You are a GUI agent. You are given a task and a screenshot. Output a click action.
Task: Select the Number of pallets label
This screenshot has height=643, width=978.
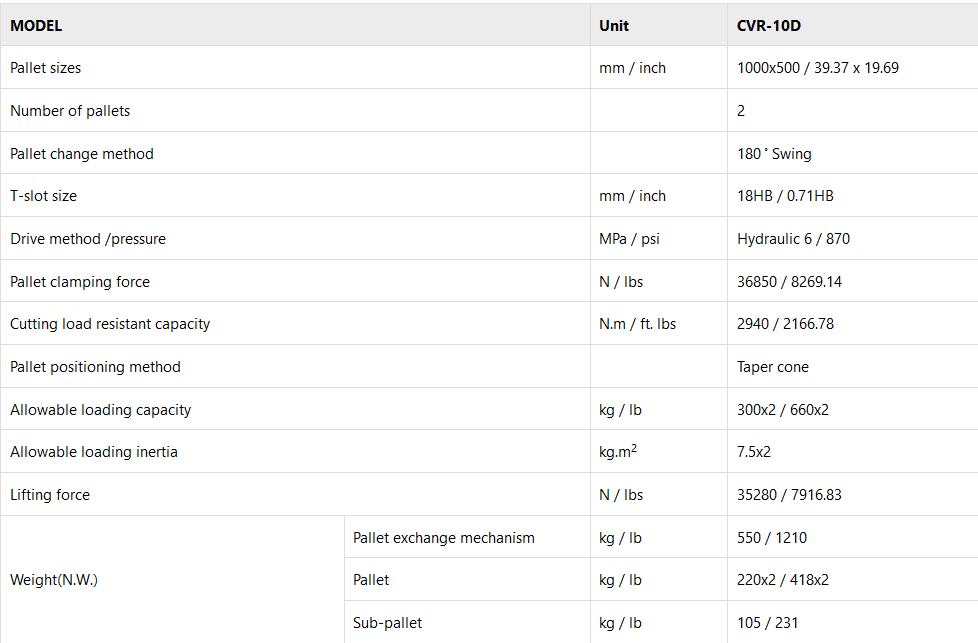70,111
